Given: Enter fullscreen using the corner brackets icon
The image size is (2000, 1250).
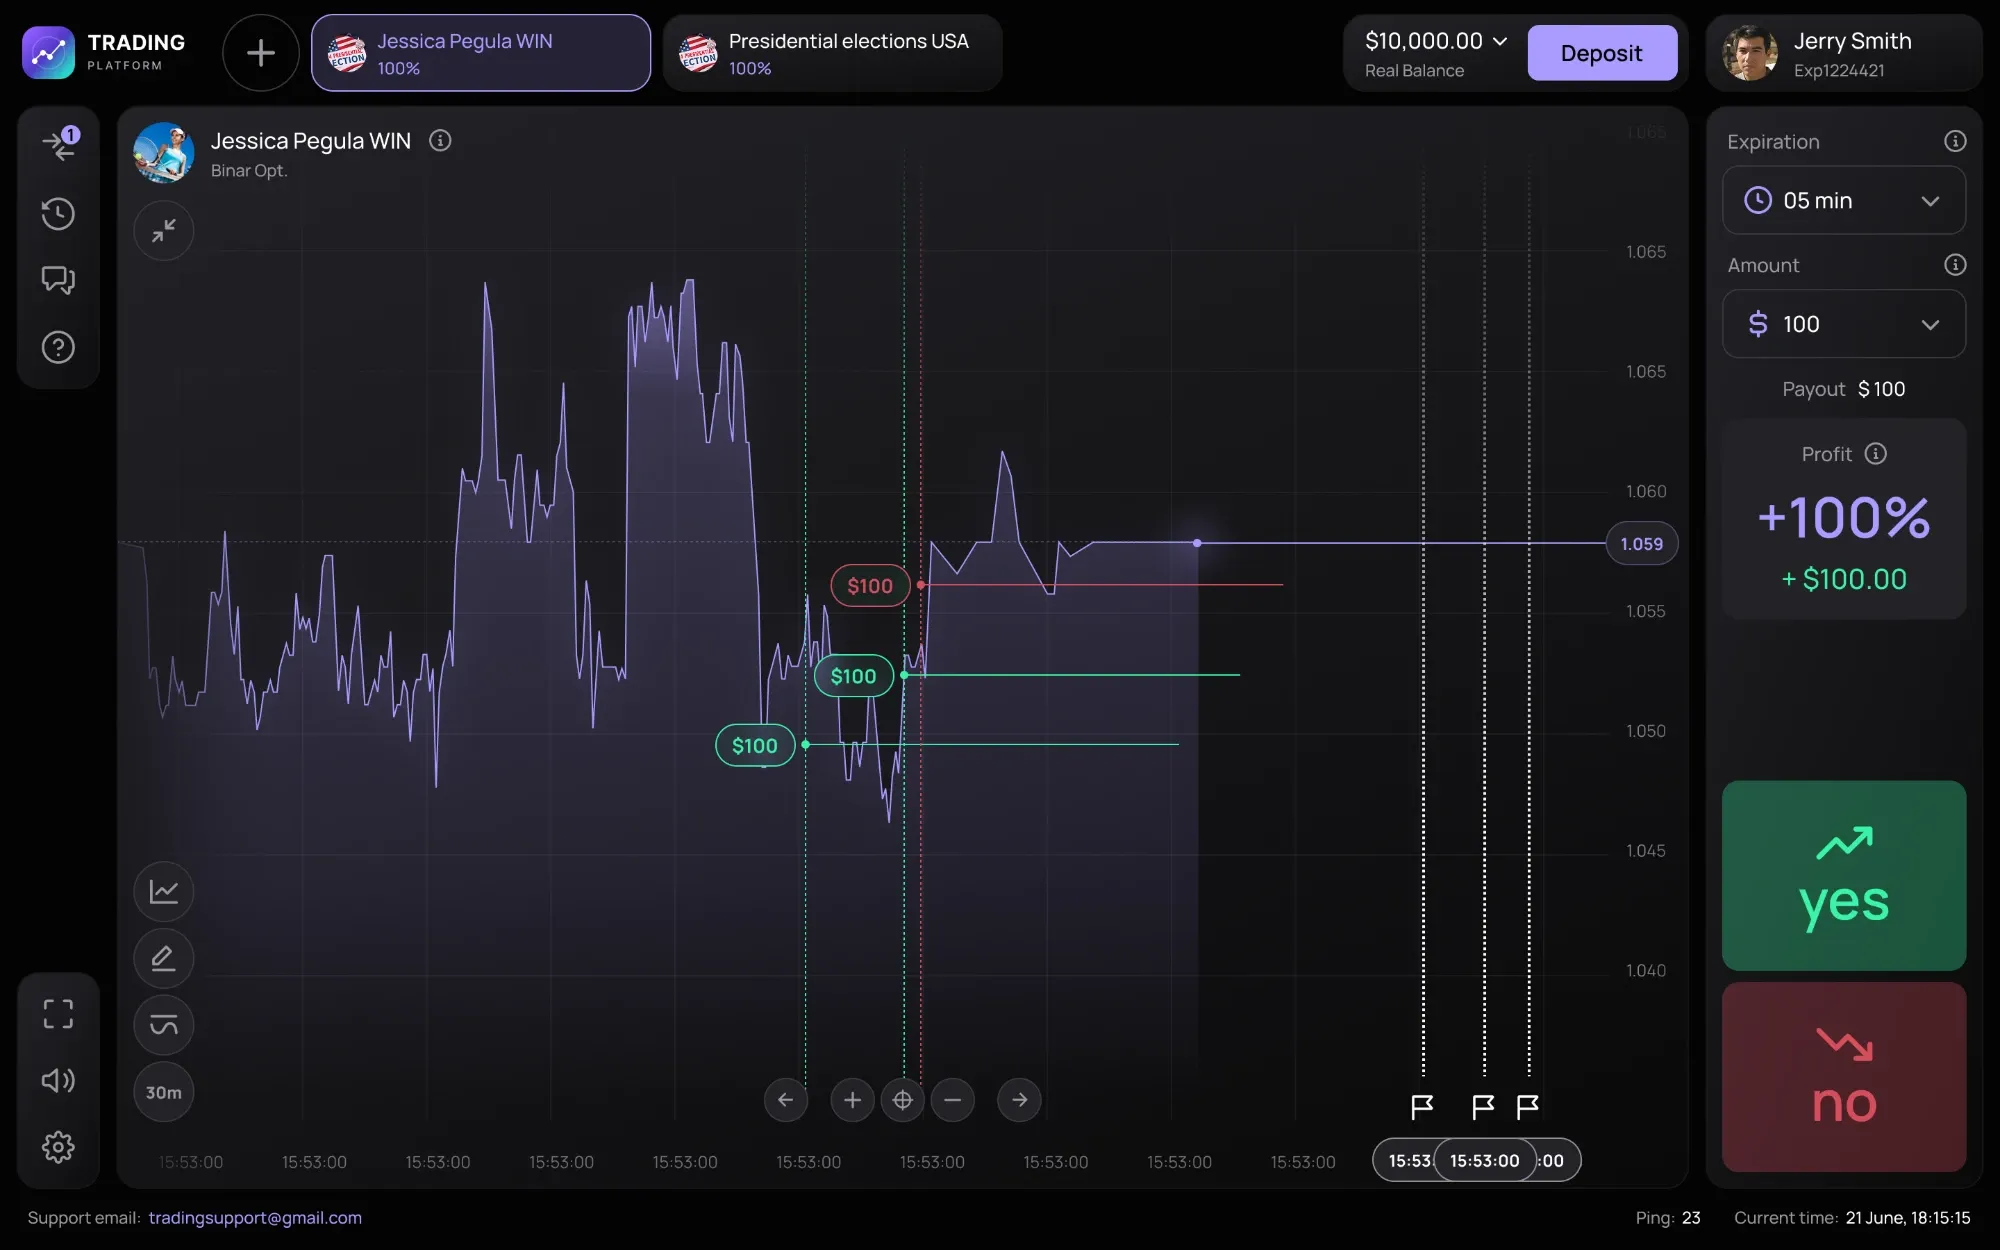Looking at the screenshot, I should pyautogui.click(x=58, y=1014).
